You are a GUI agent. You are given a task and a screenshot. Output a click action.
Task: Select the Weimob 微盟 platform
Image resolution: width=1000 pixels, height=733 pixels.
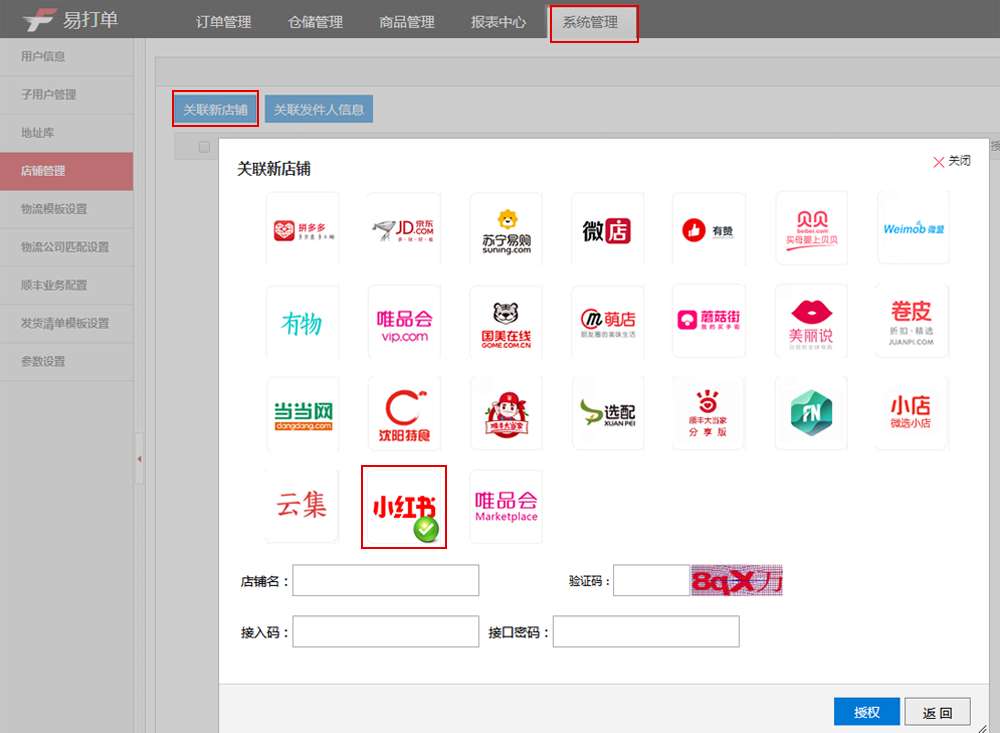913,228
